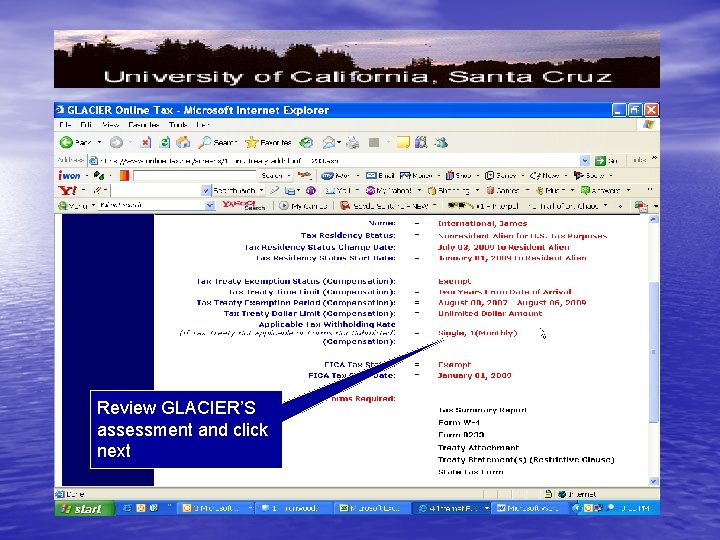
Task: Click the page scrollbar down arrow
Action: [653, 481]
